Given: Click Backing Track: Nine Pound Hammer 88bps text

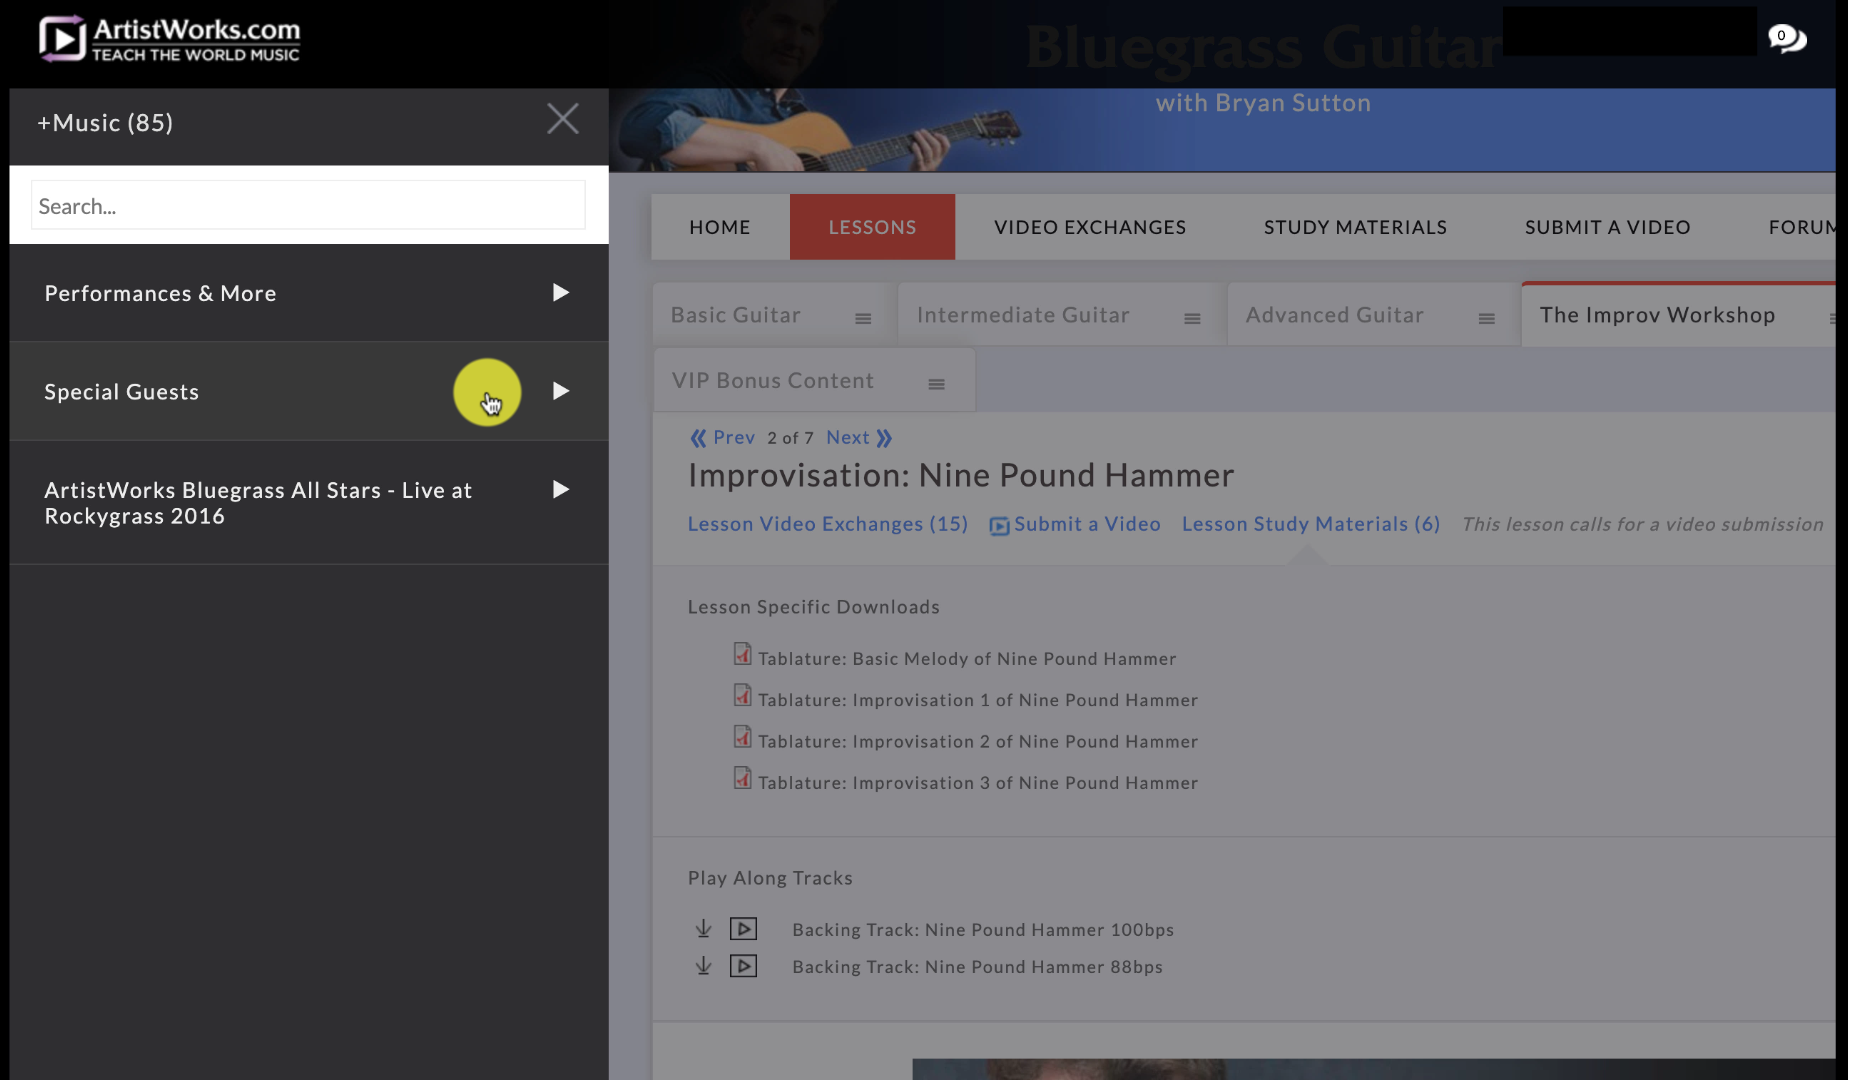Looking at the screenshot, I should (x=977, y=967).
